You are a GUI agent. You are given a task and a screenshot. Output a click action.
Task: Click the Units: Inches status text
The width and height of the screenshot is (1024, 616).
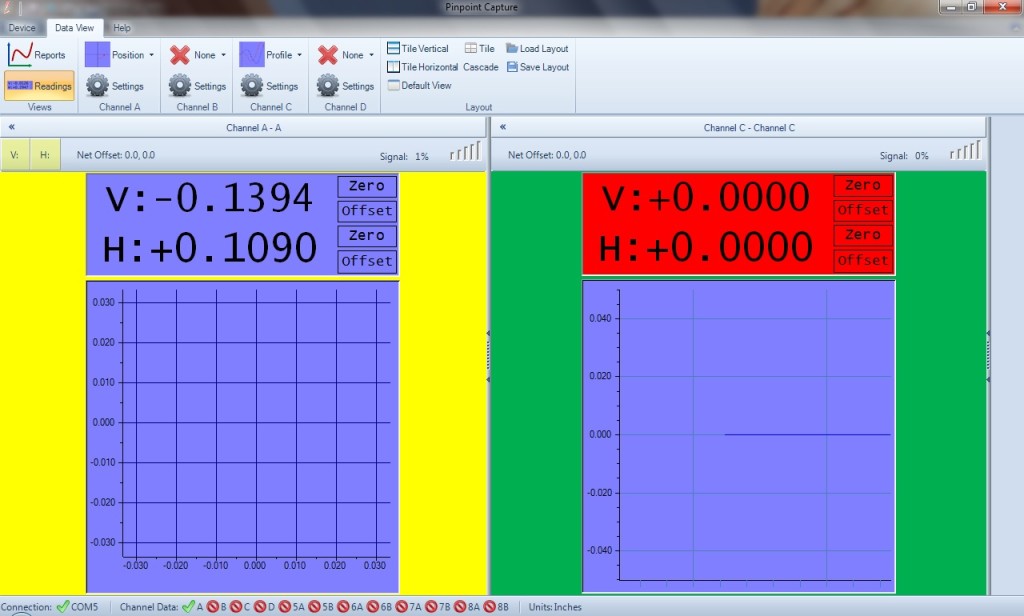(554, 607)
